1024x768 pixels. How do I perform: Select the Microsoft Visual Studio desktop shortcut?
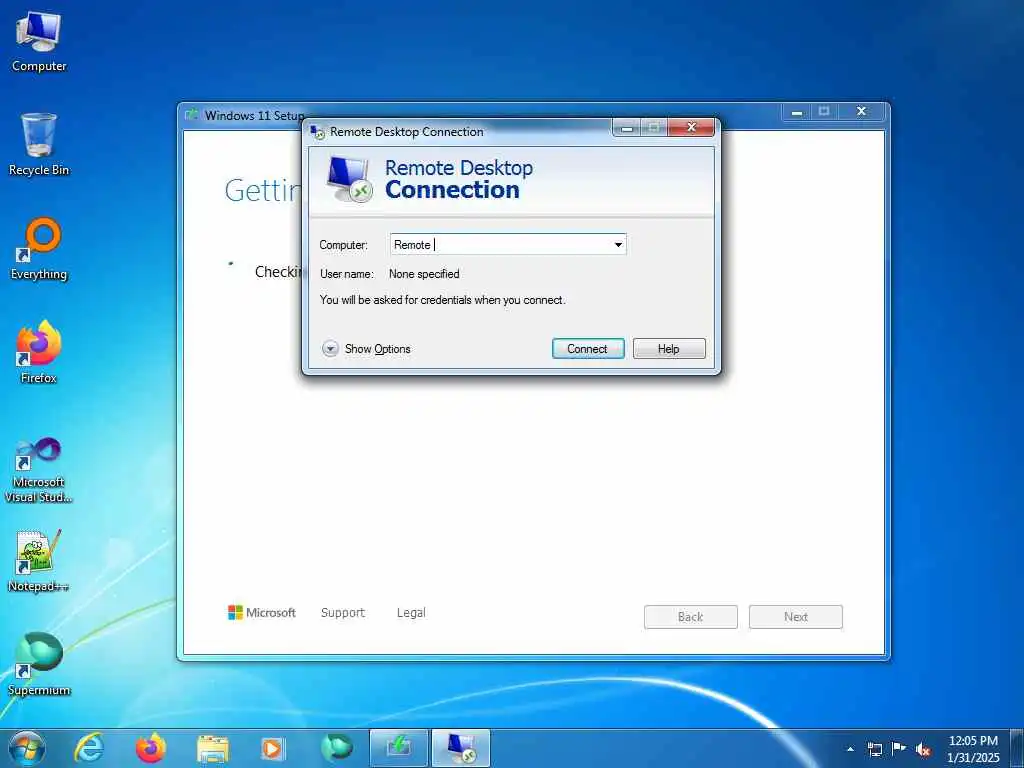[39, 471]
